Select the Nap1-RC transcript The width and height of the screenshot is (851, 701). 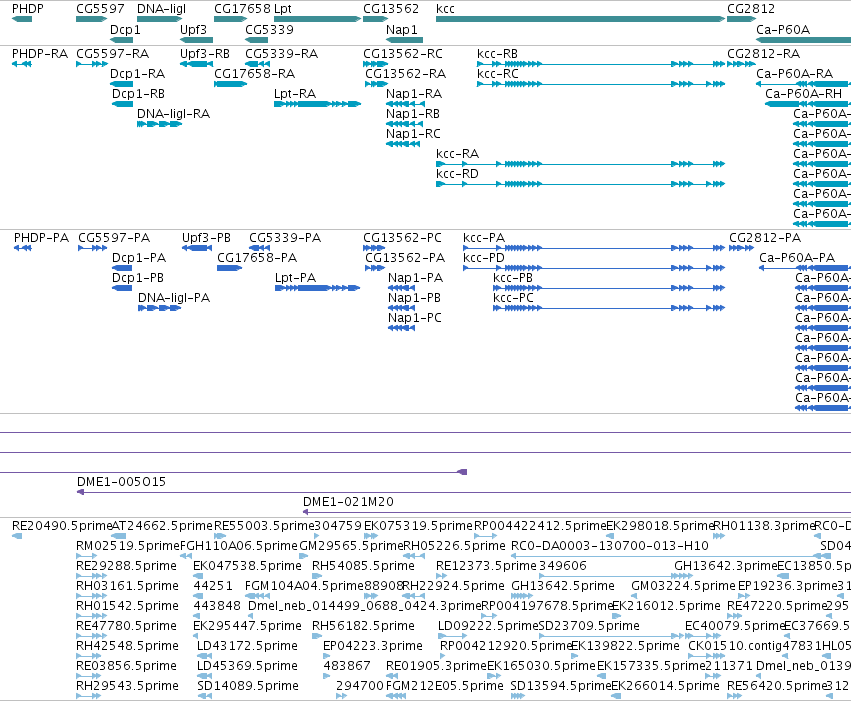coord(403,144)
